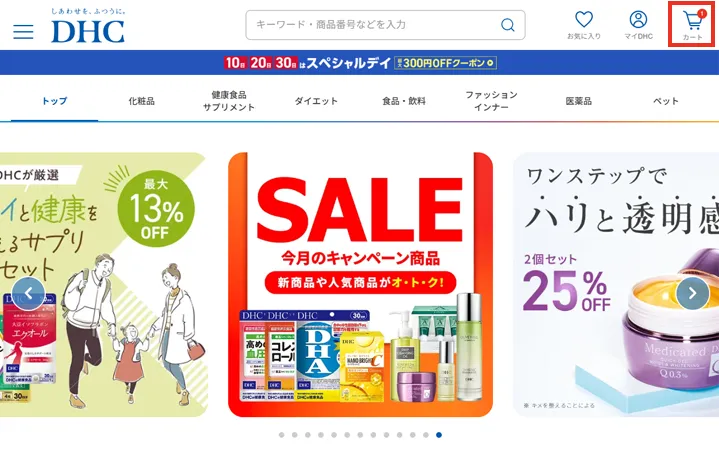Click the 300円OFFクーポン special day banner
Image resolution: width=719 pixels, height=463 pixels.
(360, 62)
